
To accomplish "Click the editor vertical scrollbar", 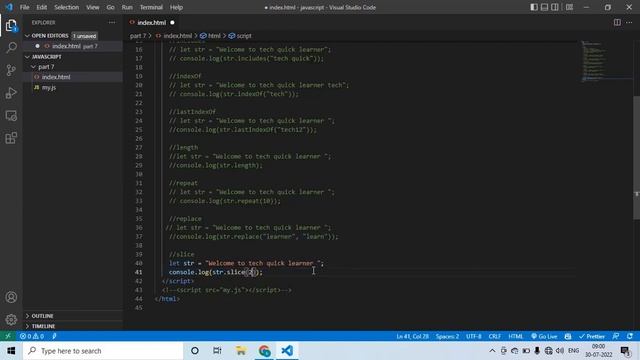I will click(636, 158).
